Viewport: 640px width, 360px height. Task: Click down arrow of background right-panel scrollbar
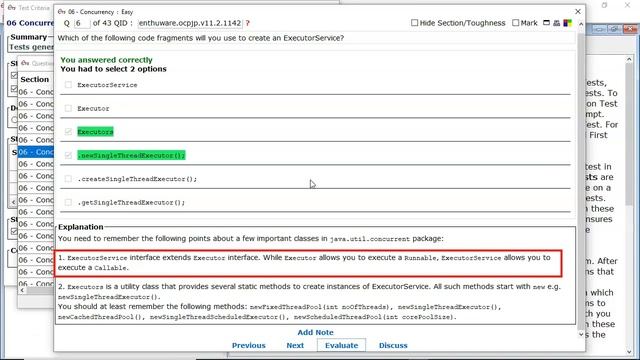629,351
